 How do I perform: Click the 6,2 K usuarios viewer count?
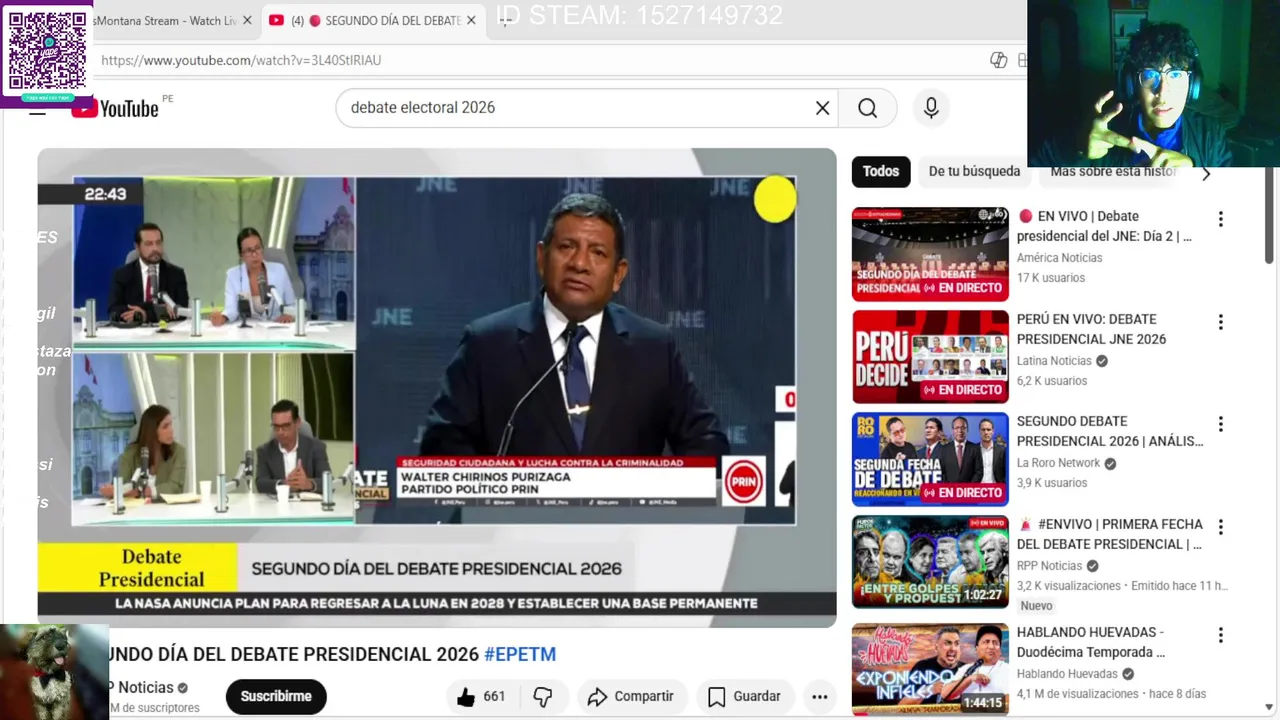pyautogui.click(x=1052, y=381)
